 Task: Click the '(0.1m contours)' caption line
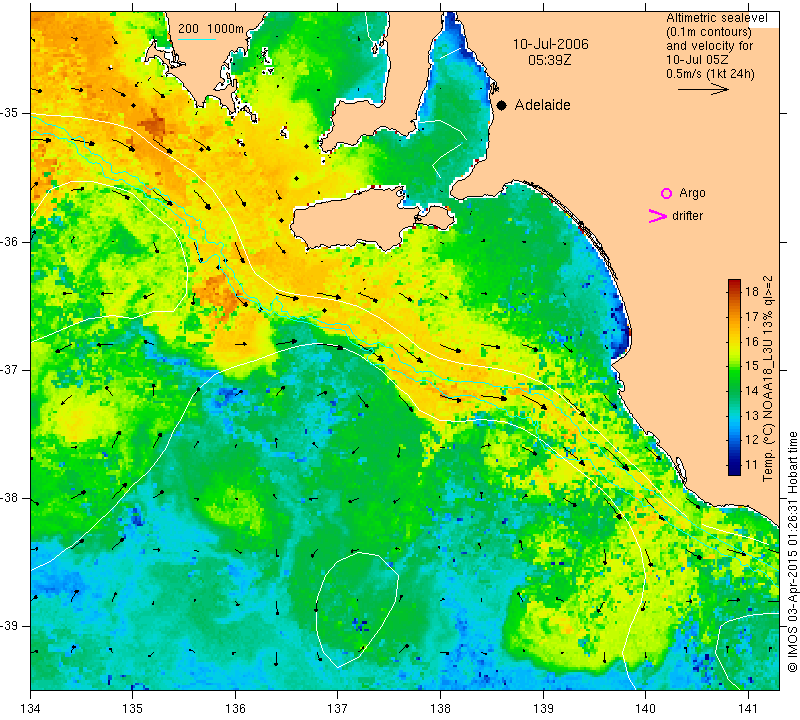709,32
